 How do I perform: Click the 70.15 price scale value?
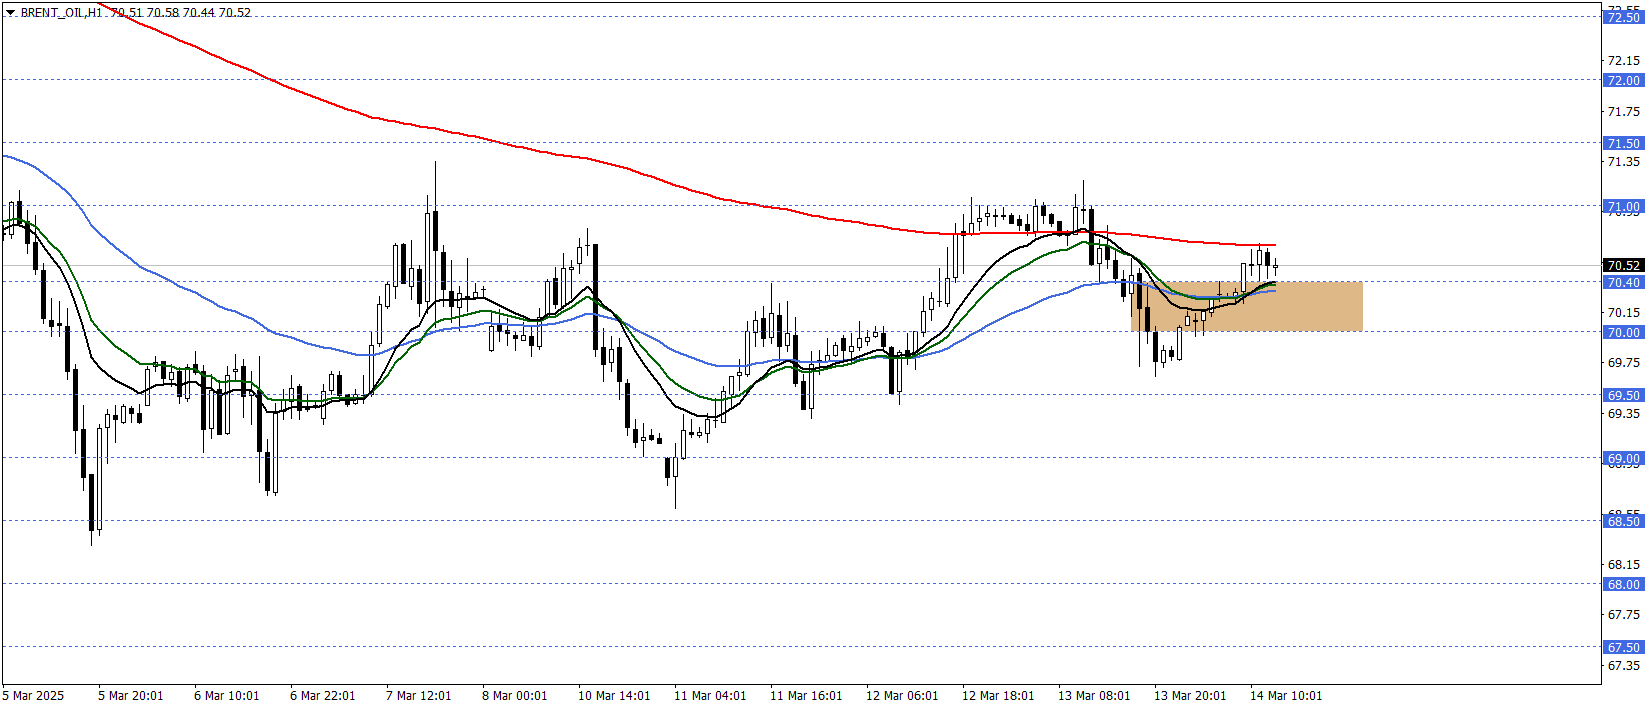1623,312
